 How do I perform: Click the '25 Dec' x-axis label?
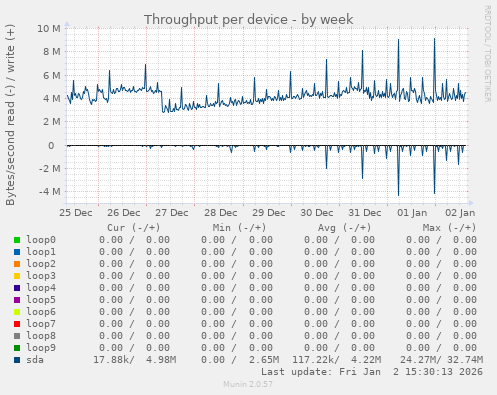click(76, 213)
